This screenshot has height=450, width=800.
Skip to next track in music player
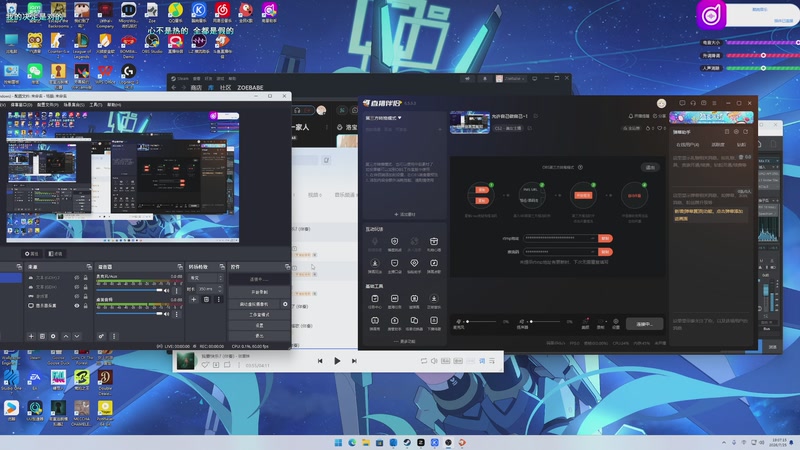point(354,361)
